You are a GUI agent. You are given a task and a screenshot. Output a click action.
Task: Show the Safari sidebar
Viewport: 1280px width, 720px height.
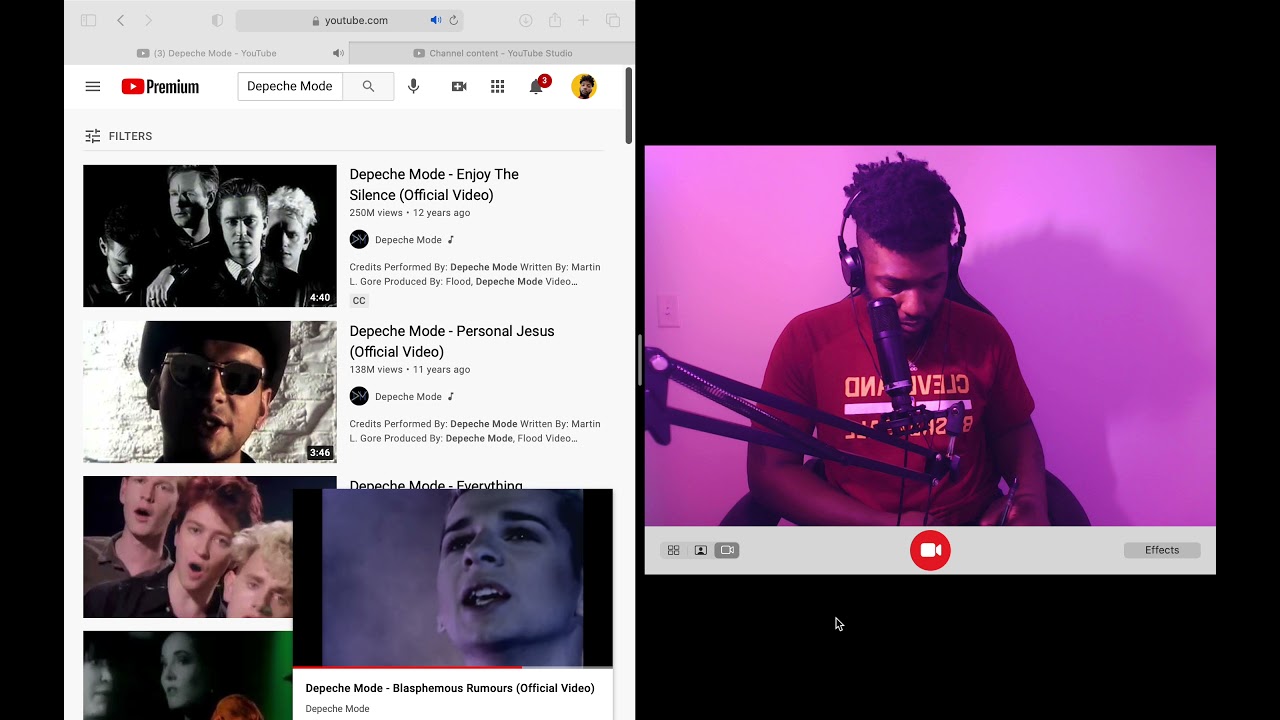point(88,20)
